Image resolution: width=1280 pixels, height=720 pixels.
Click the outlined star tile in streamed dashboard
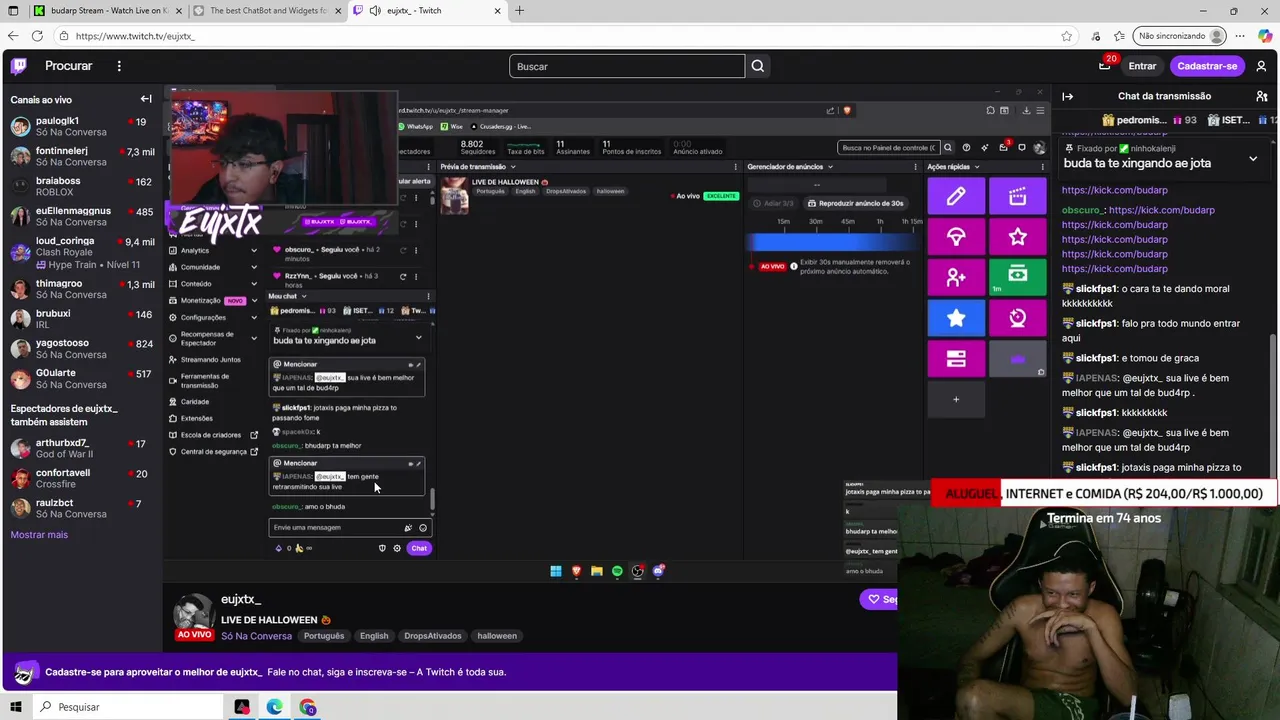coord(1017,237)
